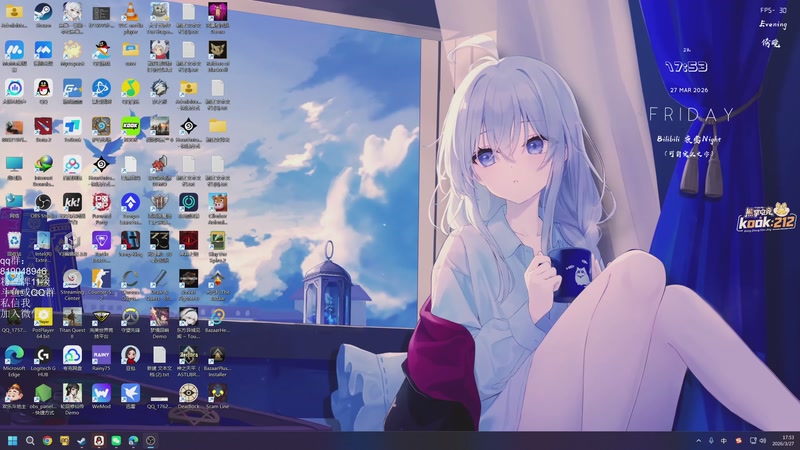The width and height of the screenshot is (800, 450).
Task: Open WeChat from the taskbar
Action: click(x=116, y=441)
